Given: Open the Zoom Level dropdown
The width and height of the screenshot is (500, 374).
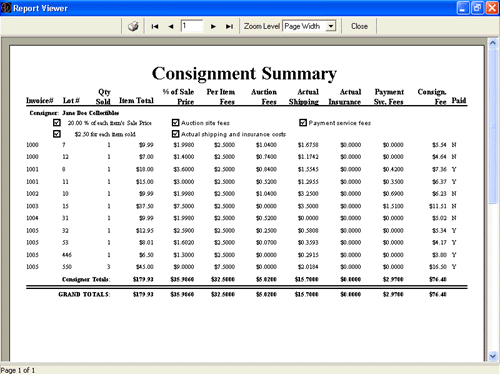Looking at the screenshot, I should click(331, 26).
